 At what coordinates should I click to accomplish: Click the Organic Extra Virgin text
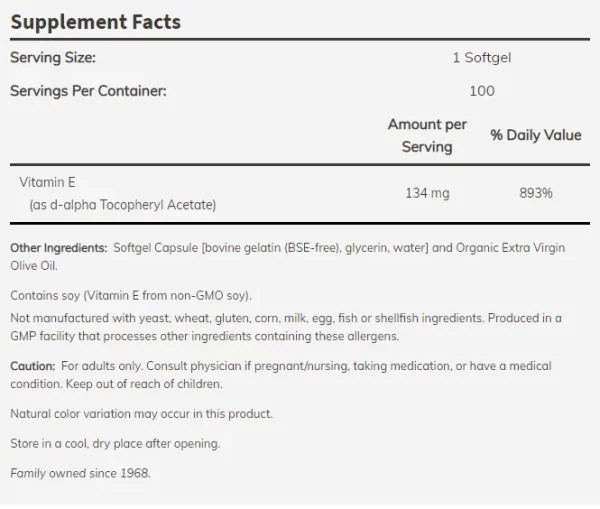(x=510, y=248)
